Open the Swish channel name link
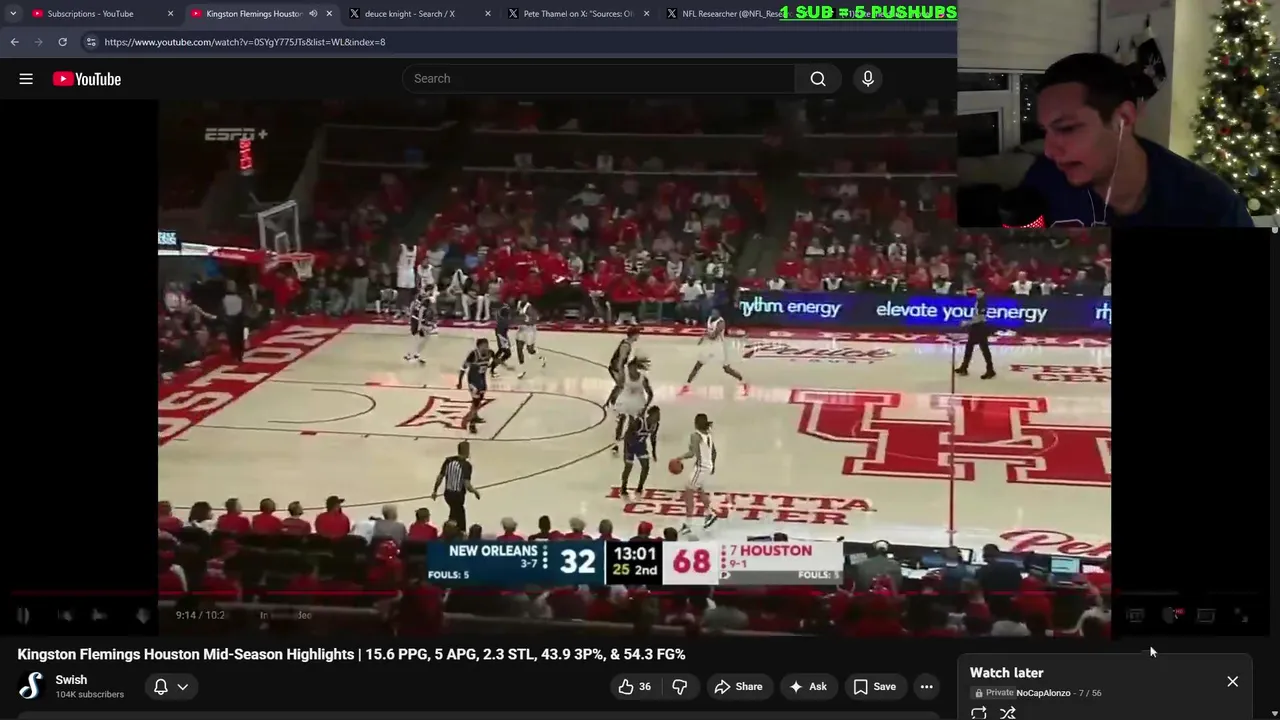The width and height of the screenshot is (1280, 720). tap(71, 680)
